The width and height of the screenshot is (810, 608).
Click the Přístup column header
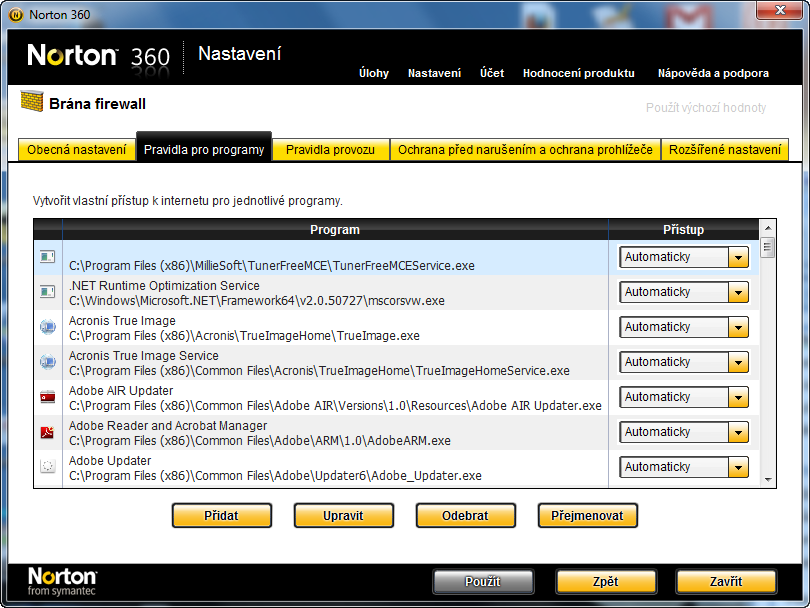pos(683,230)
